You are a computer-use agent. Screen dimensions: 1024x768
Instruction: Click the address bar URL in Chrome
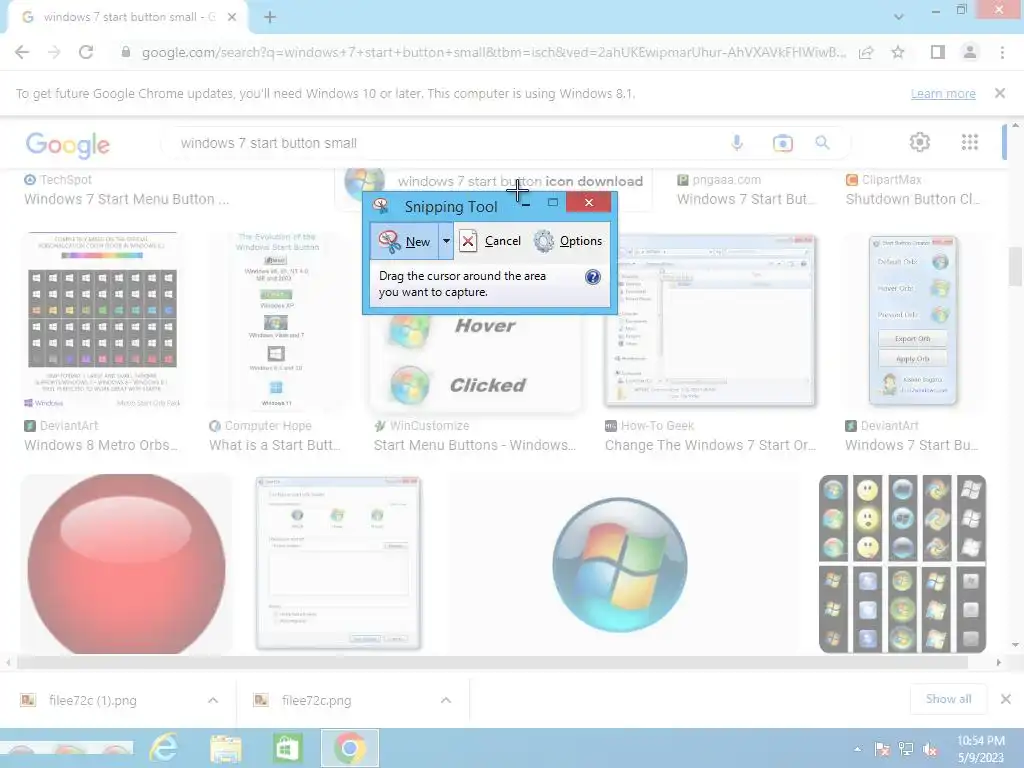coord(493,52)
